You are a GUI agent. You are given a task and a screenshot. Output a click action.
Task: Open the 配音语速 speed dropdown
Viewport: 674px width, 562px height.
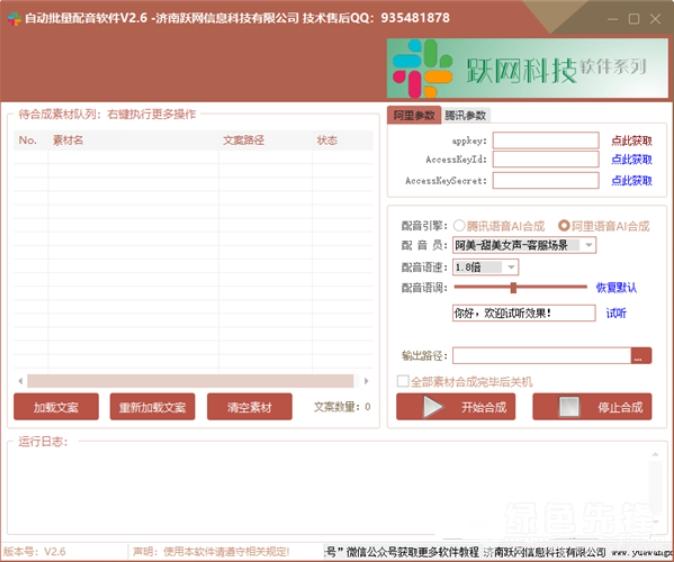[x=485, y=267]
